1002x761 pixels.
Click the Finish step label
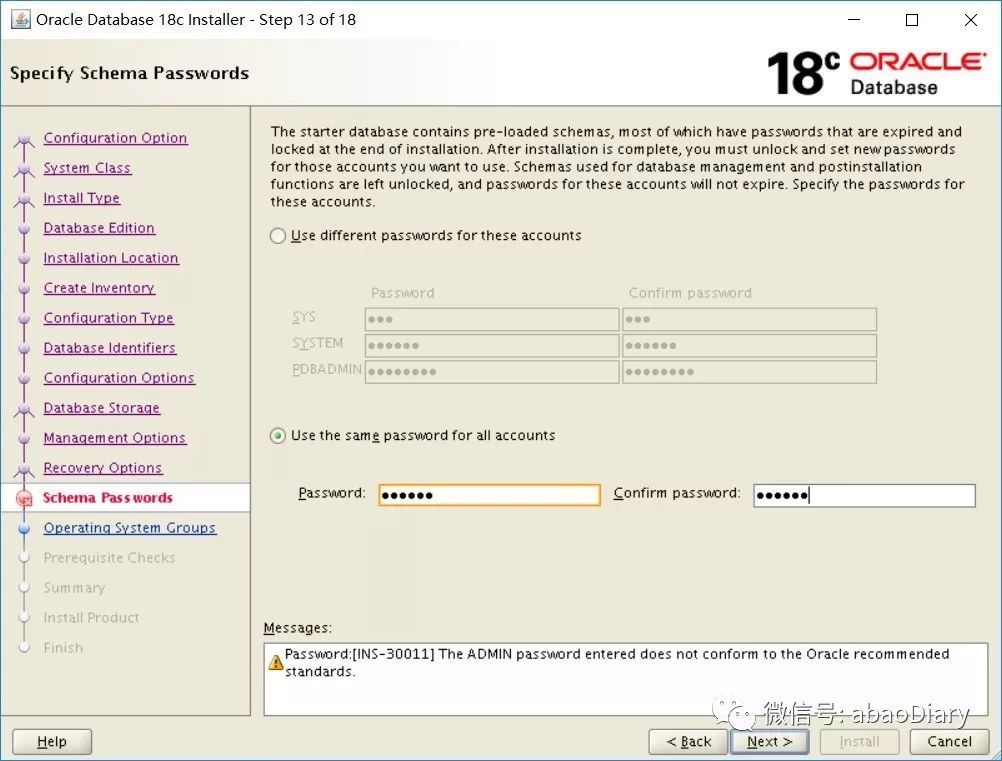coord(63,649)
